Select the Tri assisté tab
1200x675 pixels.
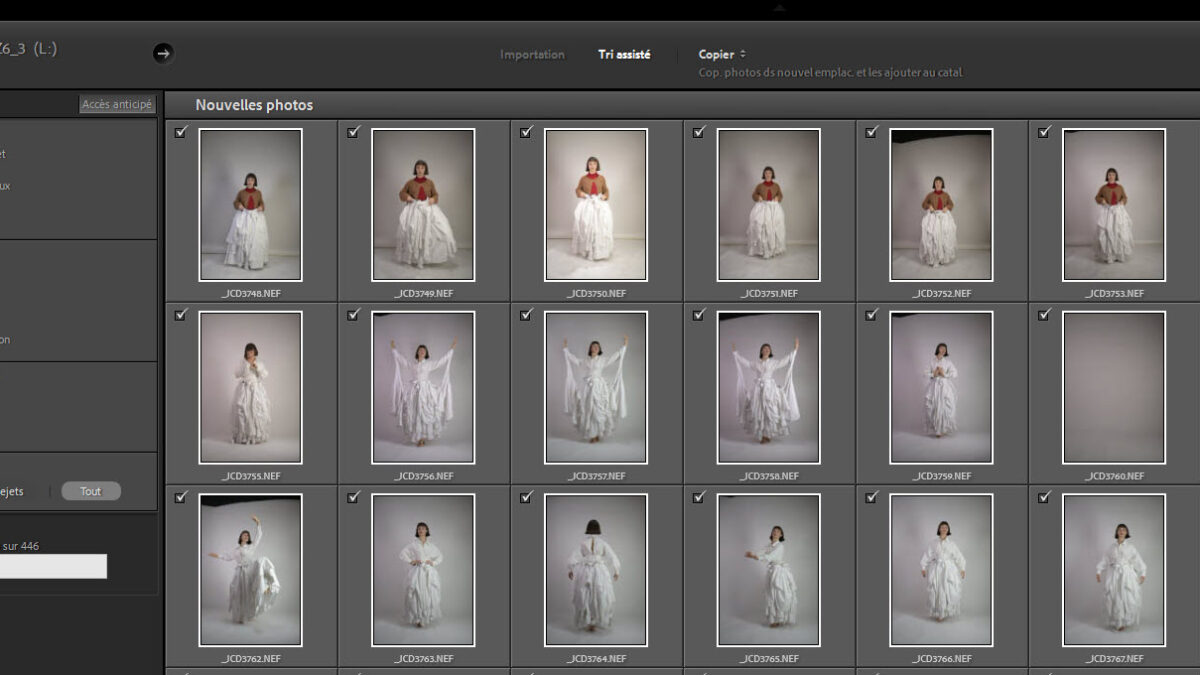coord(624,54)
